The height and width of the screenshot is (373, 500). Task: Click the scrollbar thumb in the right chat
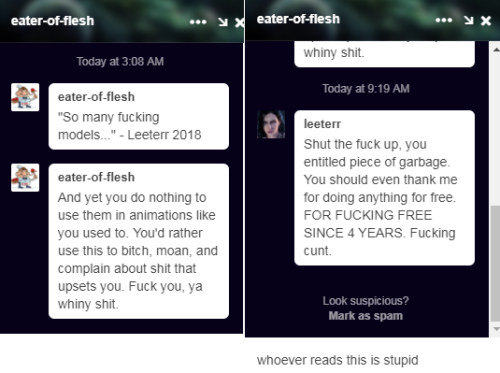[496, 264]
